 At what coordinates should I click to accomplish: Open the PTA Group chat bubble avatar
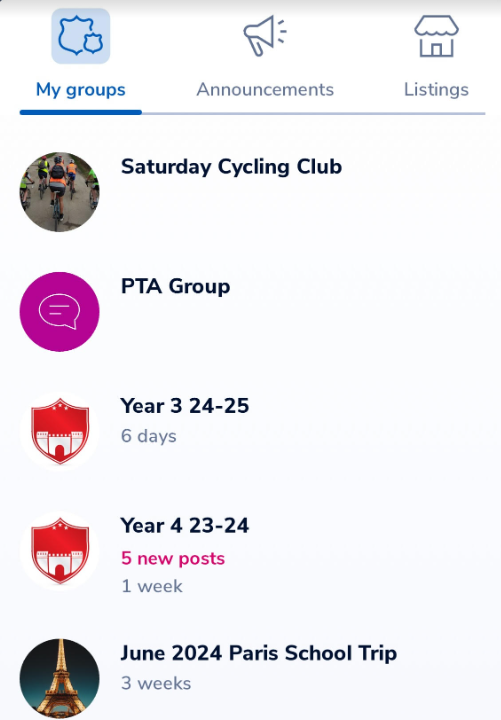click(x=59, y=312)
